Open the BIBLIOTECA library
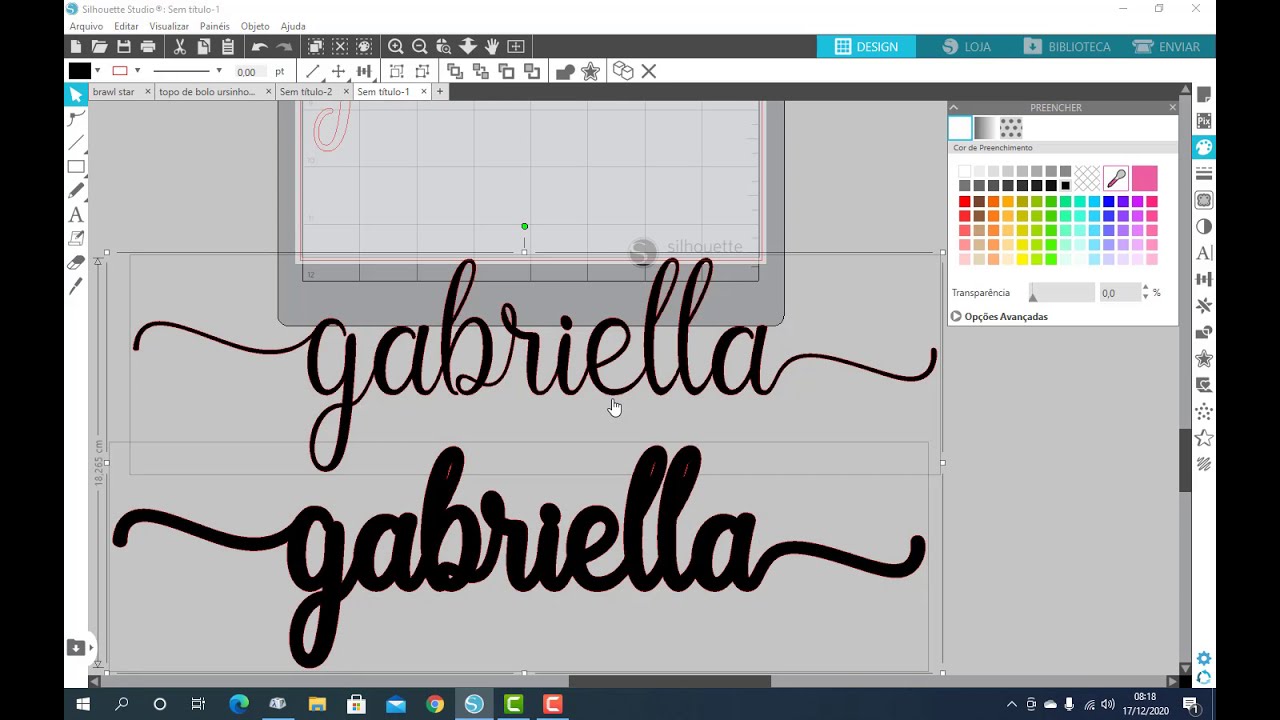This screenshot has height=720, width=1280. (x=1067, y=47)
